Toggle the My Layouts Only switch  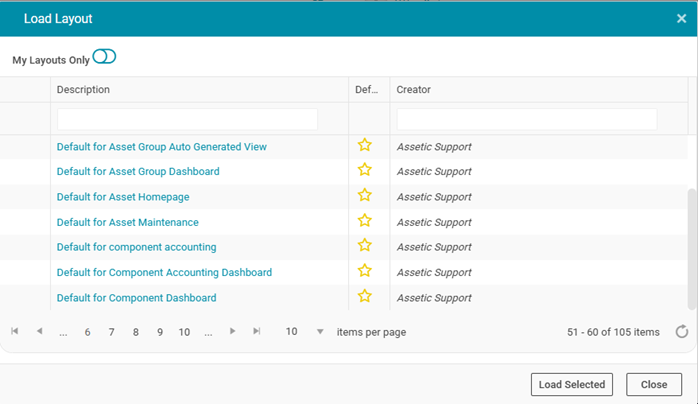tap(104, 58)
